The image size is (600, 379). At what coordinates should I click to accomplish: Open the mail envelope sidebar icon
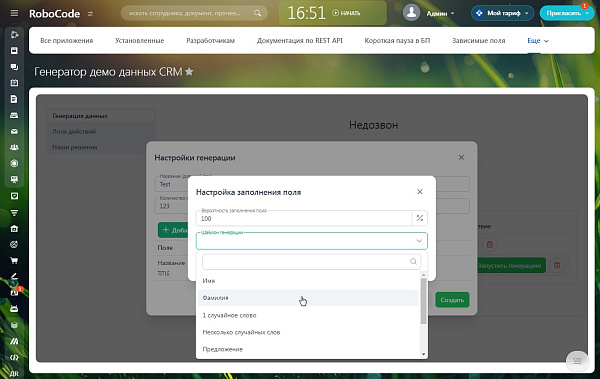[14, 131]
